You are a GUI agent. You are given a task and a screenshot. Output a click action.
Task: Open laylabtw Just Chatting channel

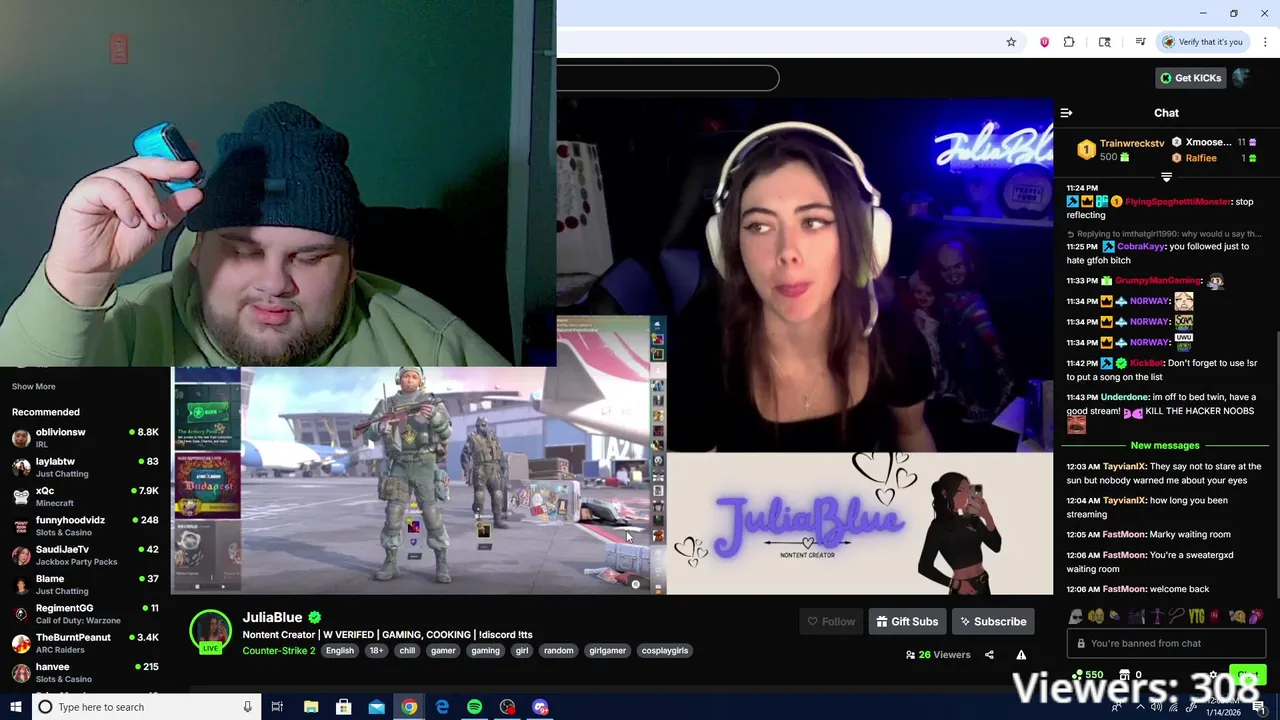coord(85,467)
